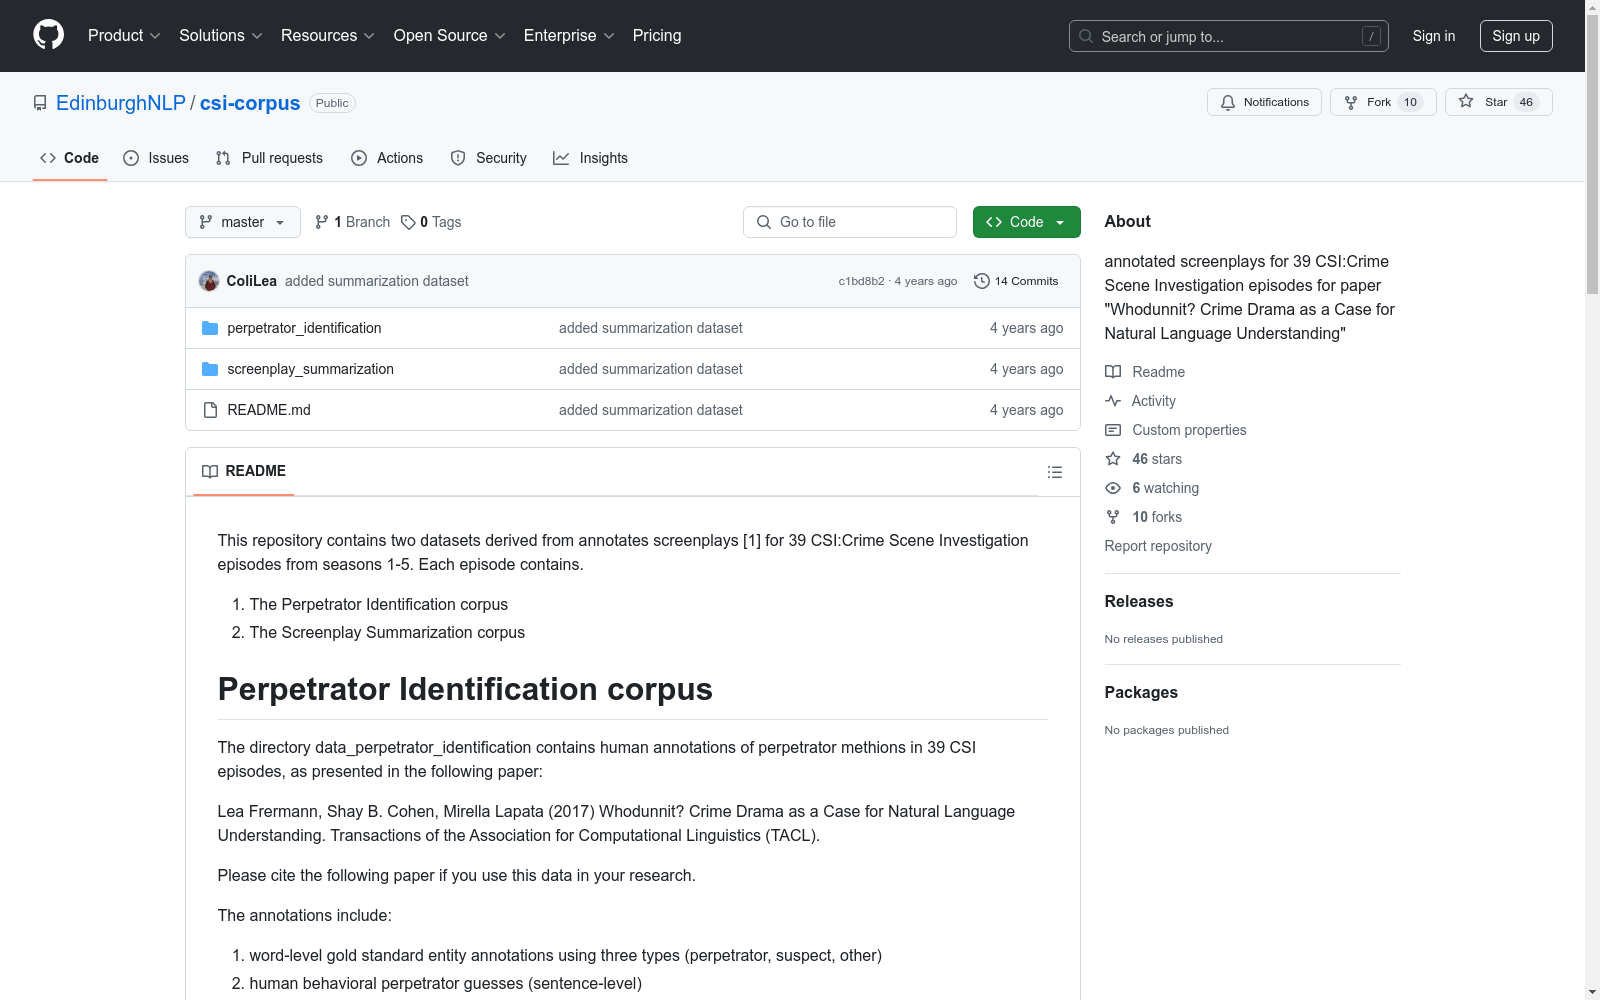Click the Go to file search field
Image resolution: width=1600 pixels, height=1000 pixels.
tap(850, 222)
